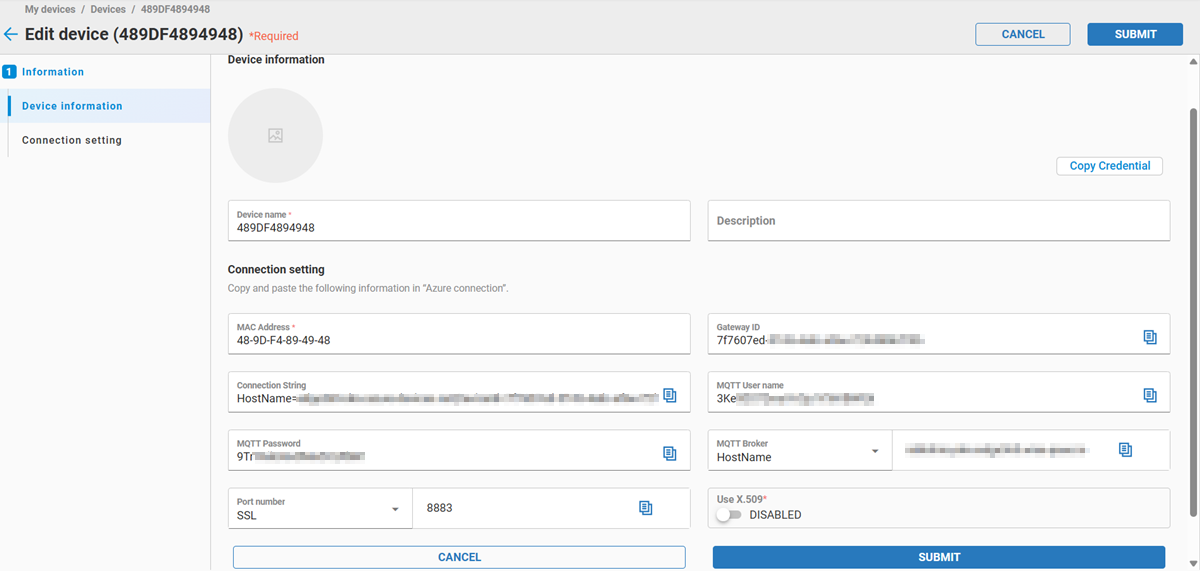Copy the port number 8883

click(x=645, y=508)
